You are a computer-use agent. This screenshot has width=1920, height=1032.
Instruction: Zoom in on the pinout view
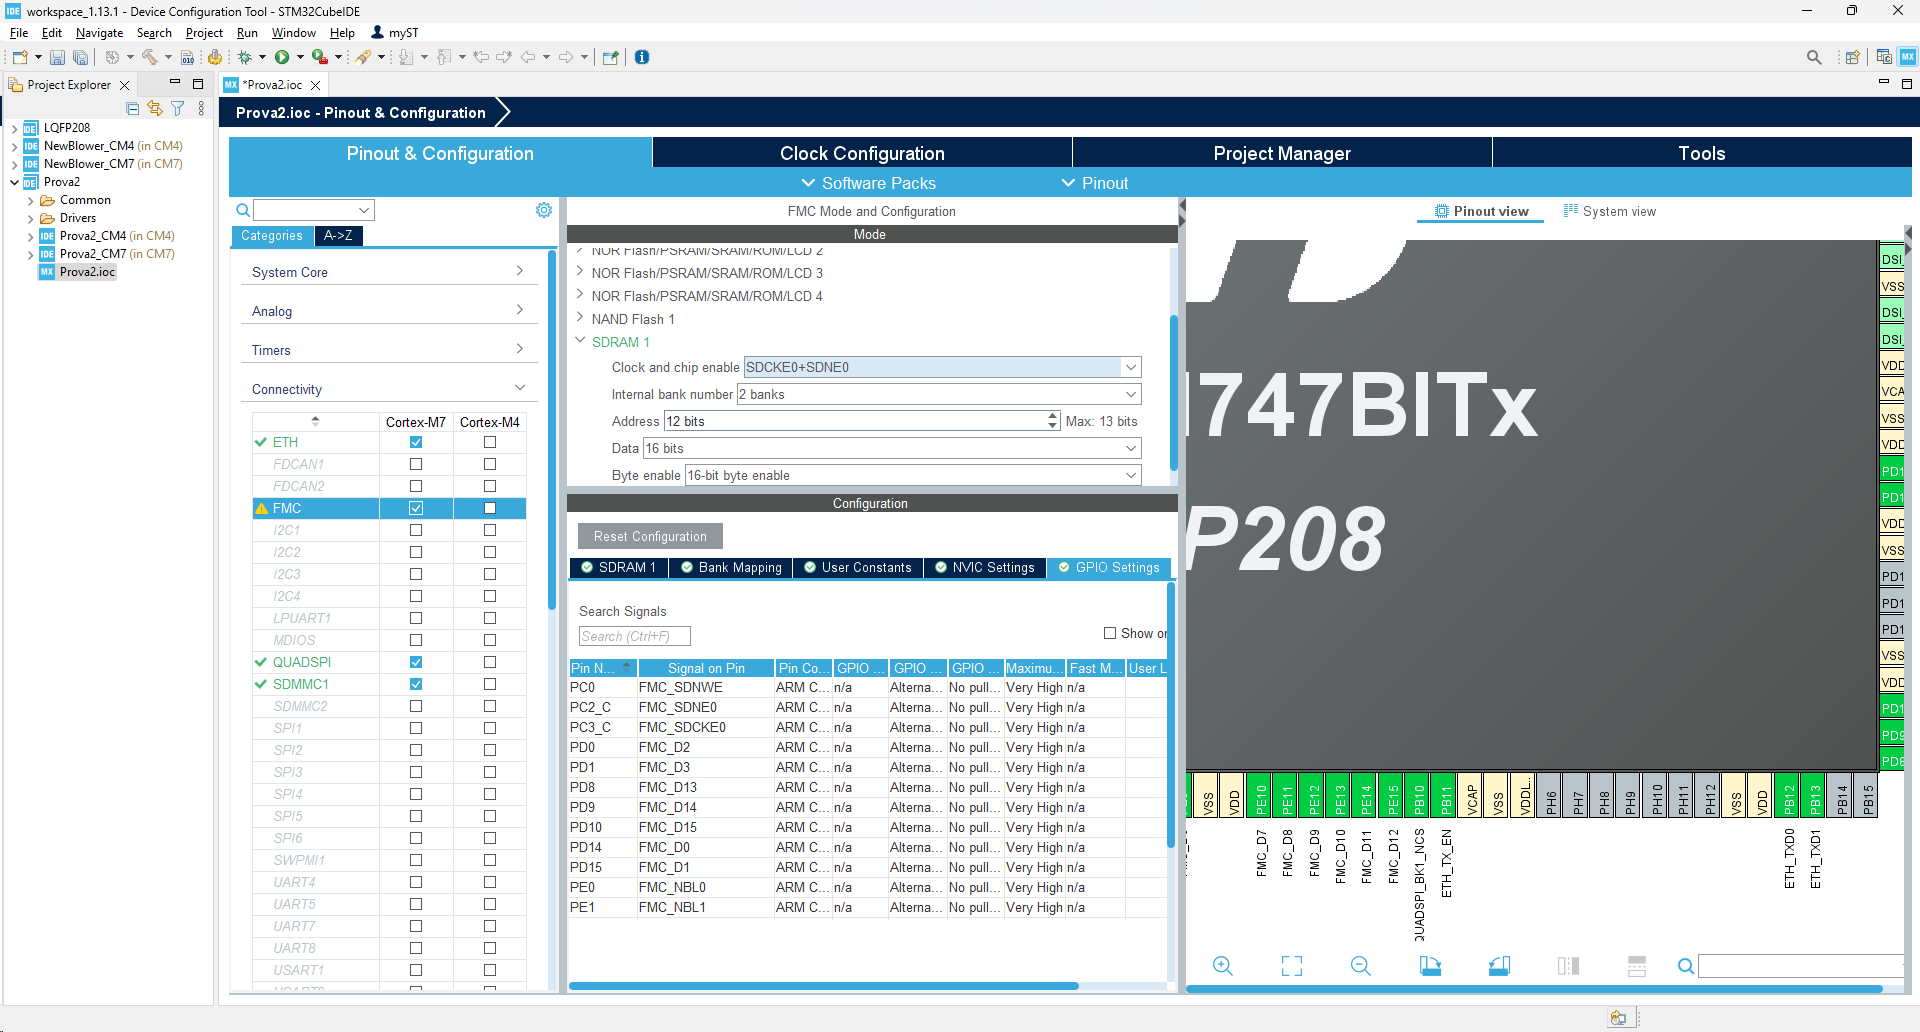click(x=1223, y=966)
